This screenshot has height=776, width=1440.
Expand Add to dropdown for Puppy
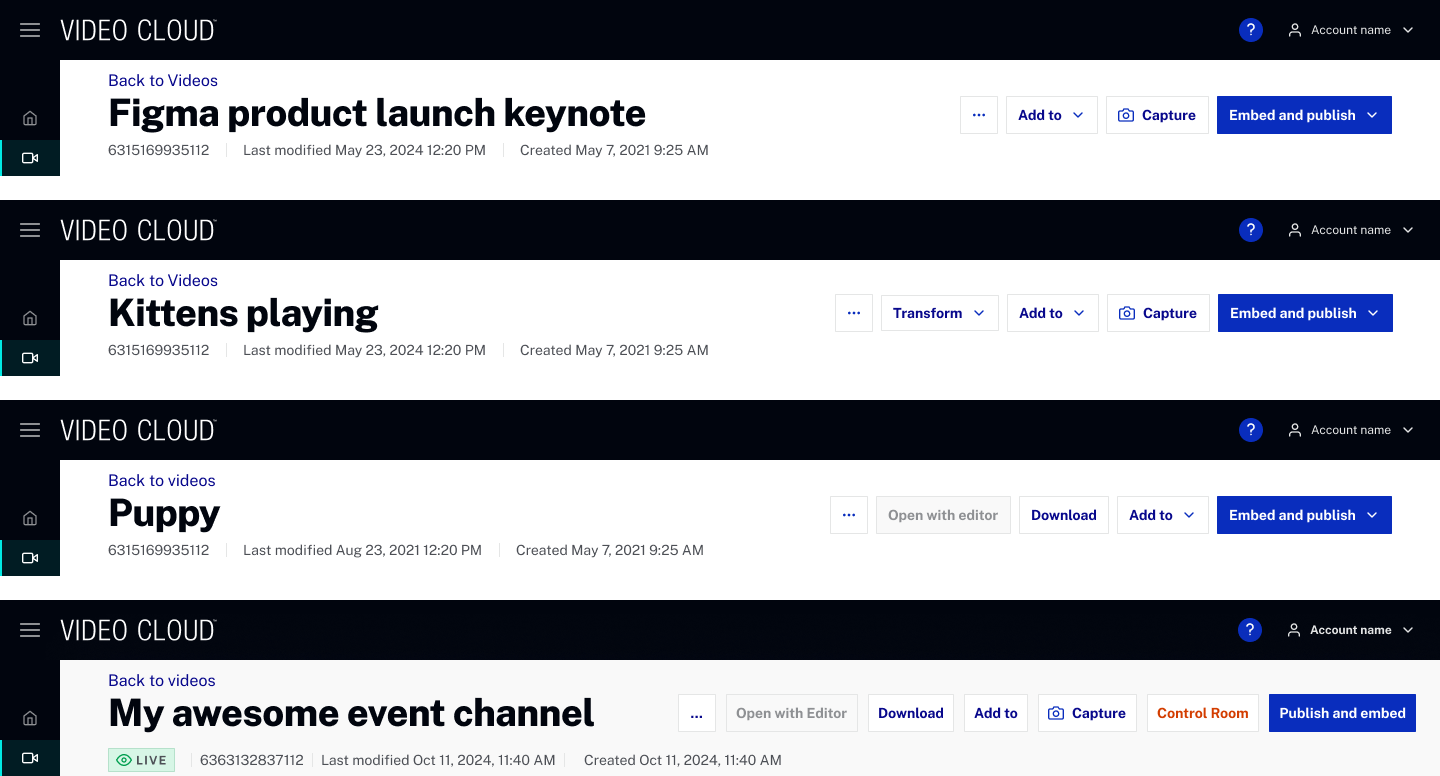(1162, 515)
